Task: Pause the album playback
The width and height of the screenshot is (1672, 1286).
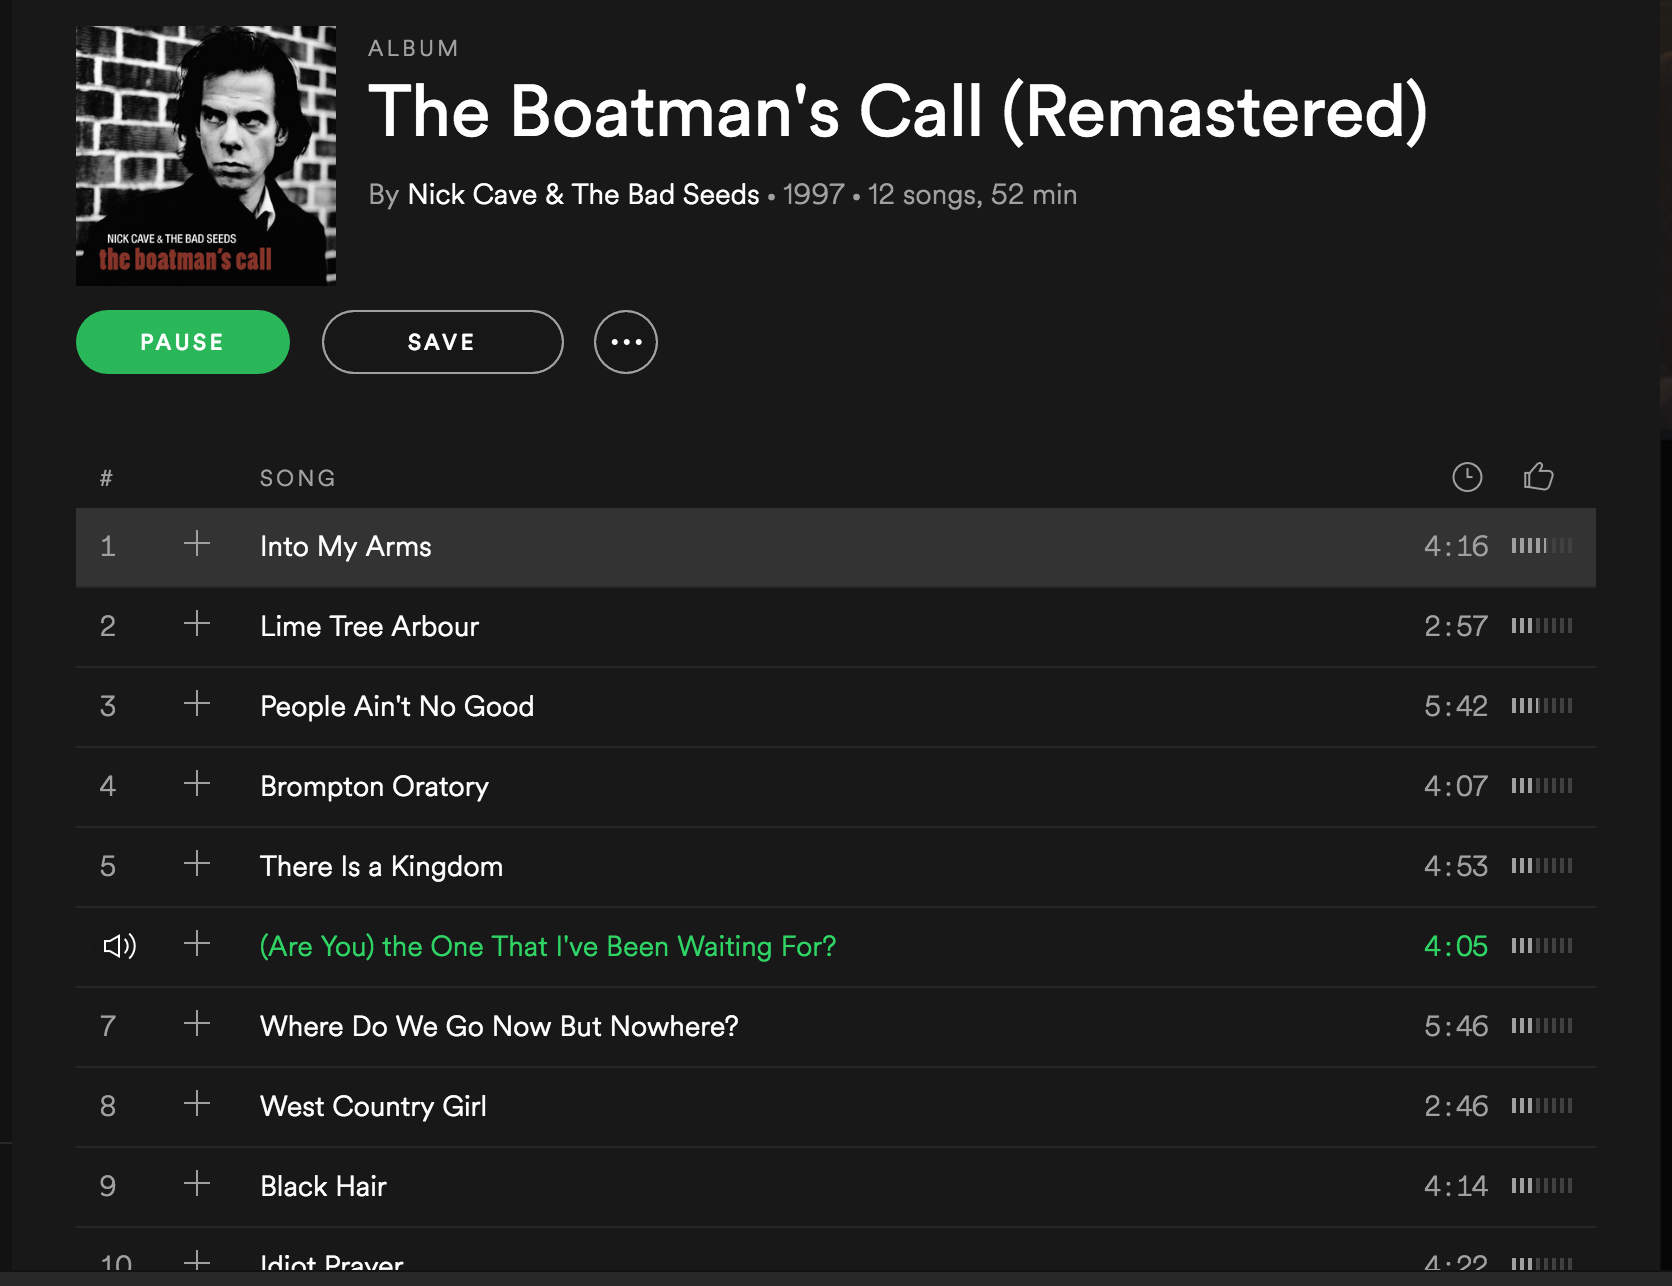Action: (183, 342)
